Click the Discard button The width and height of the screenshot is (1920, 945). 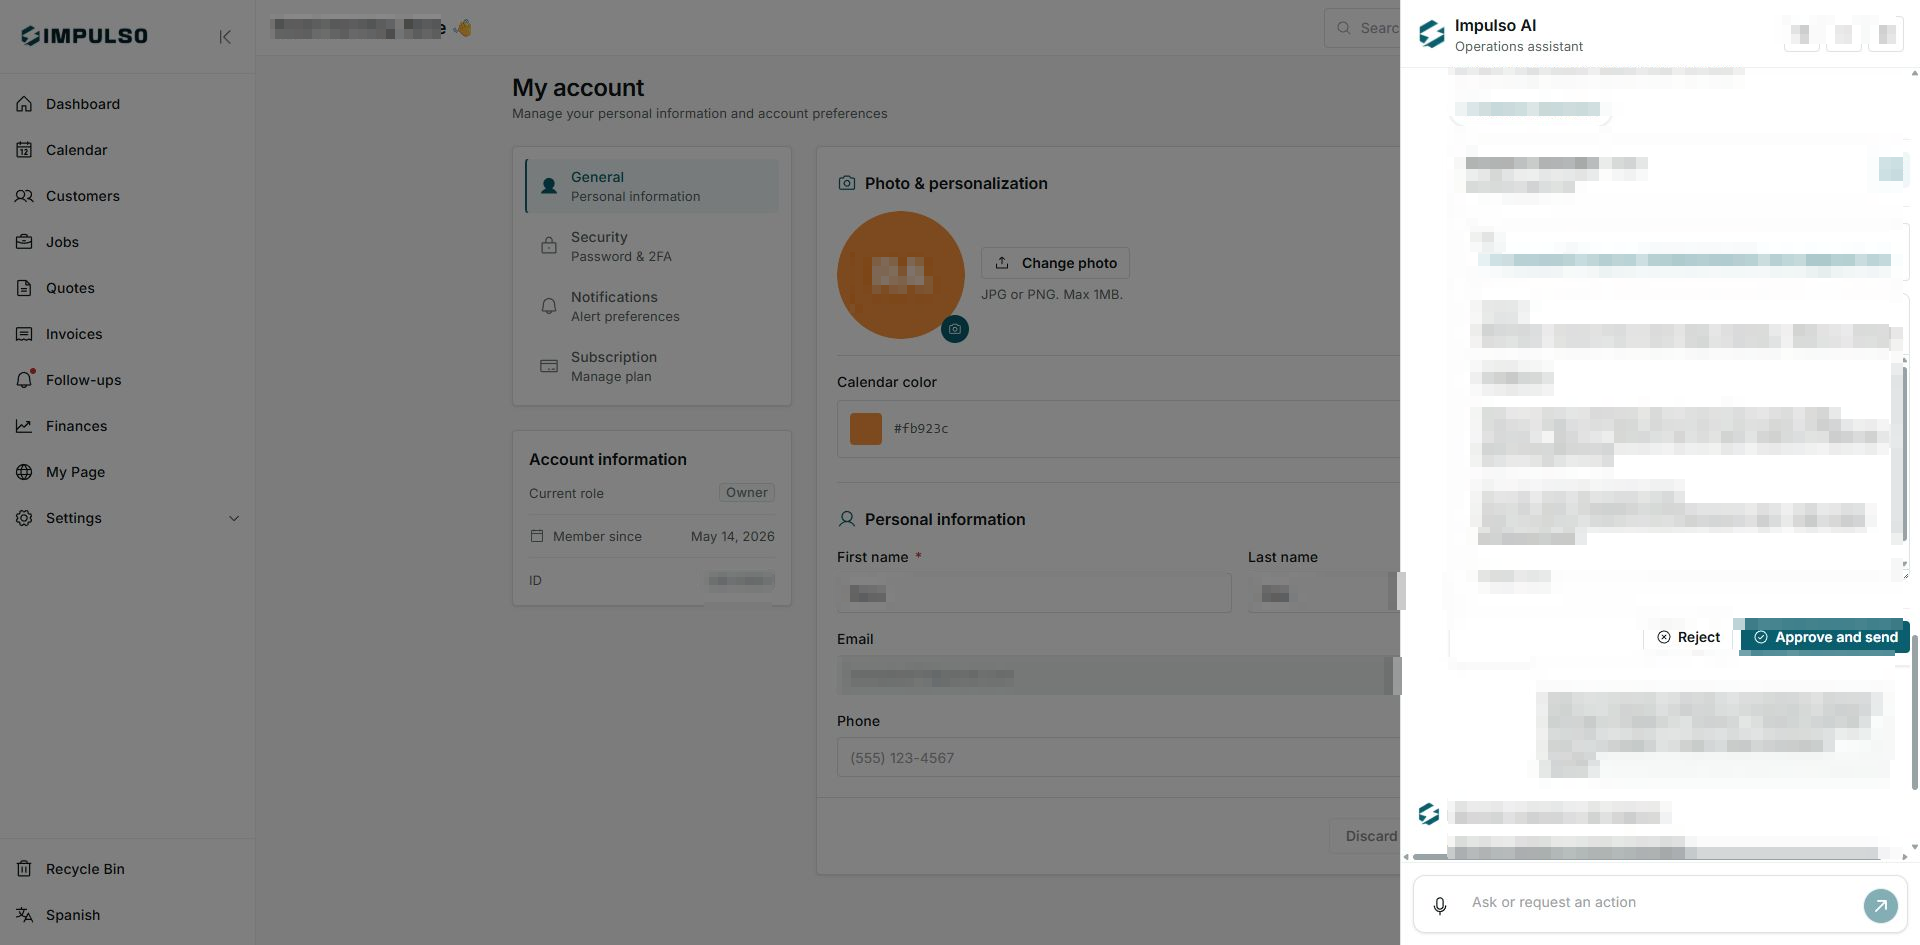point(1365,836)
